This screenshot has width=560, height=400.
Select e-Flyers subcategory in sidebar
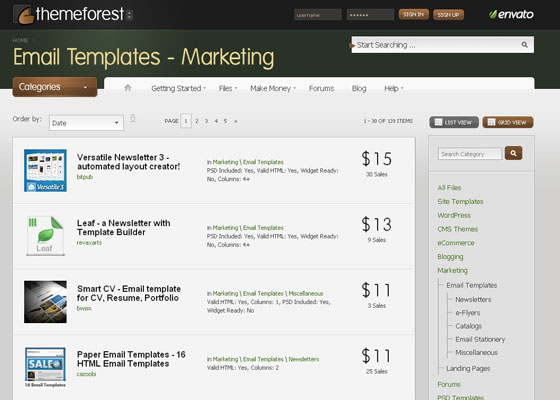pyautogui.click(x=468, y=312)
